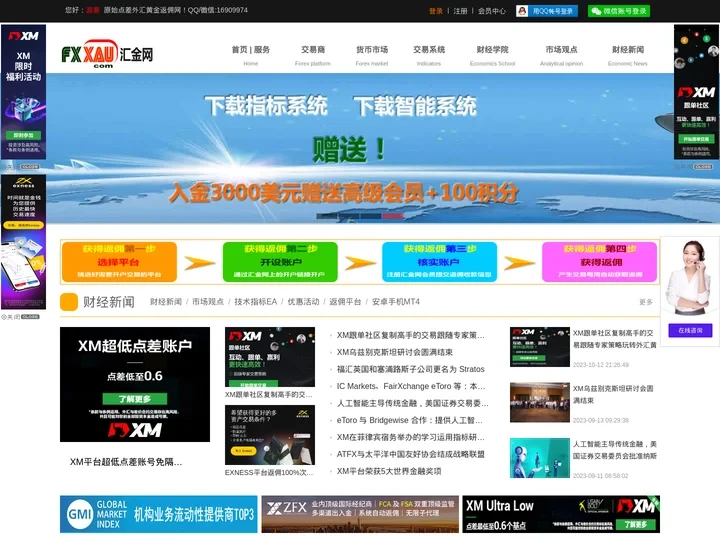Open the XM跟单社区 right-column thumbnail dated 2023-10-12
This screenshot has width=720, height=540.
coord(540,347)
